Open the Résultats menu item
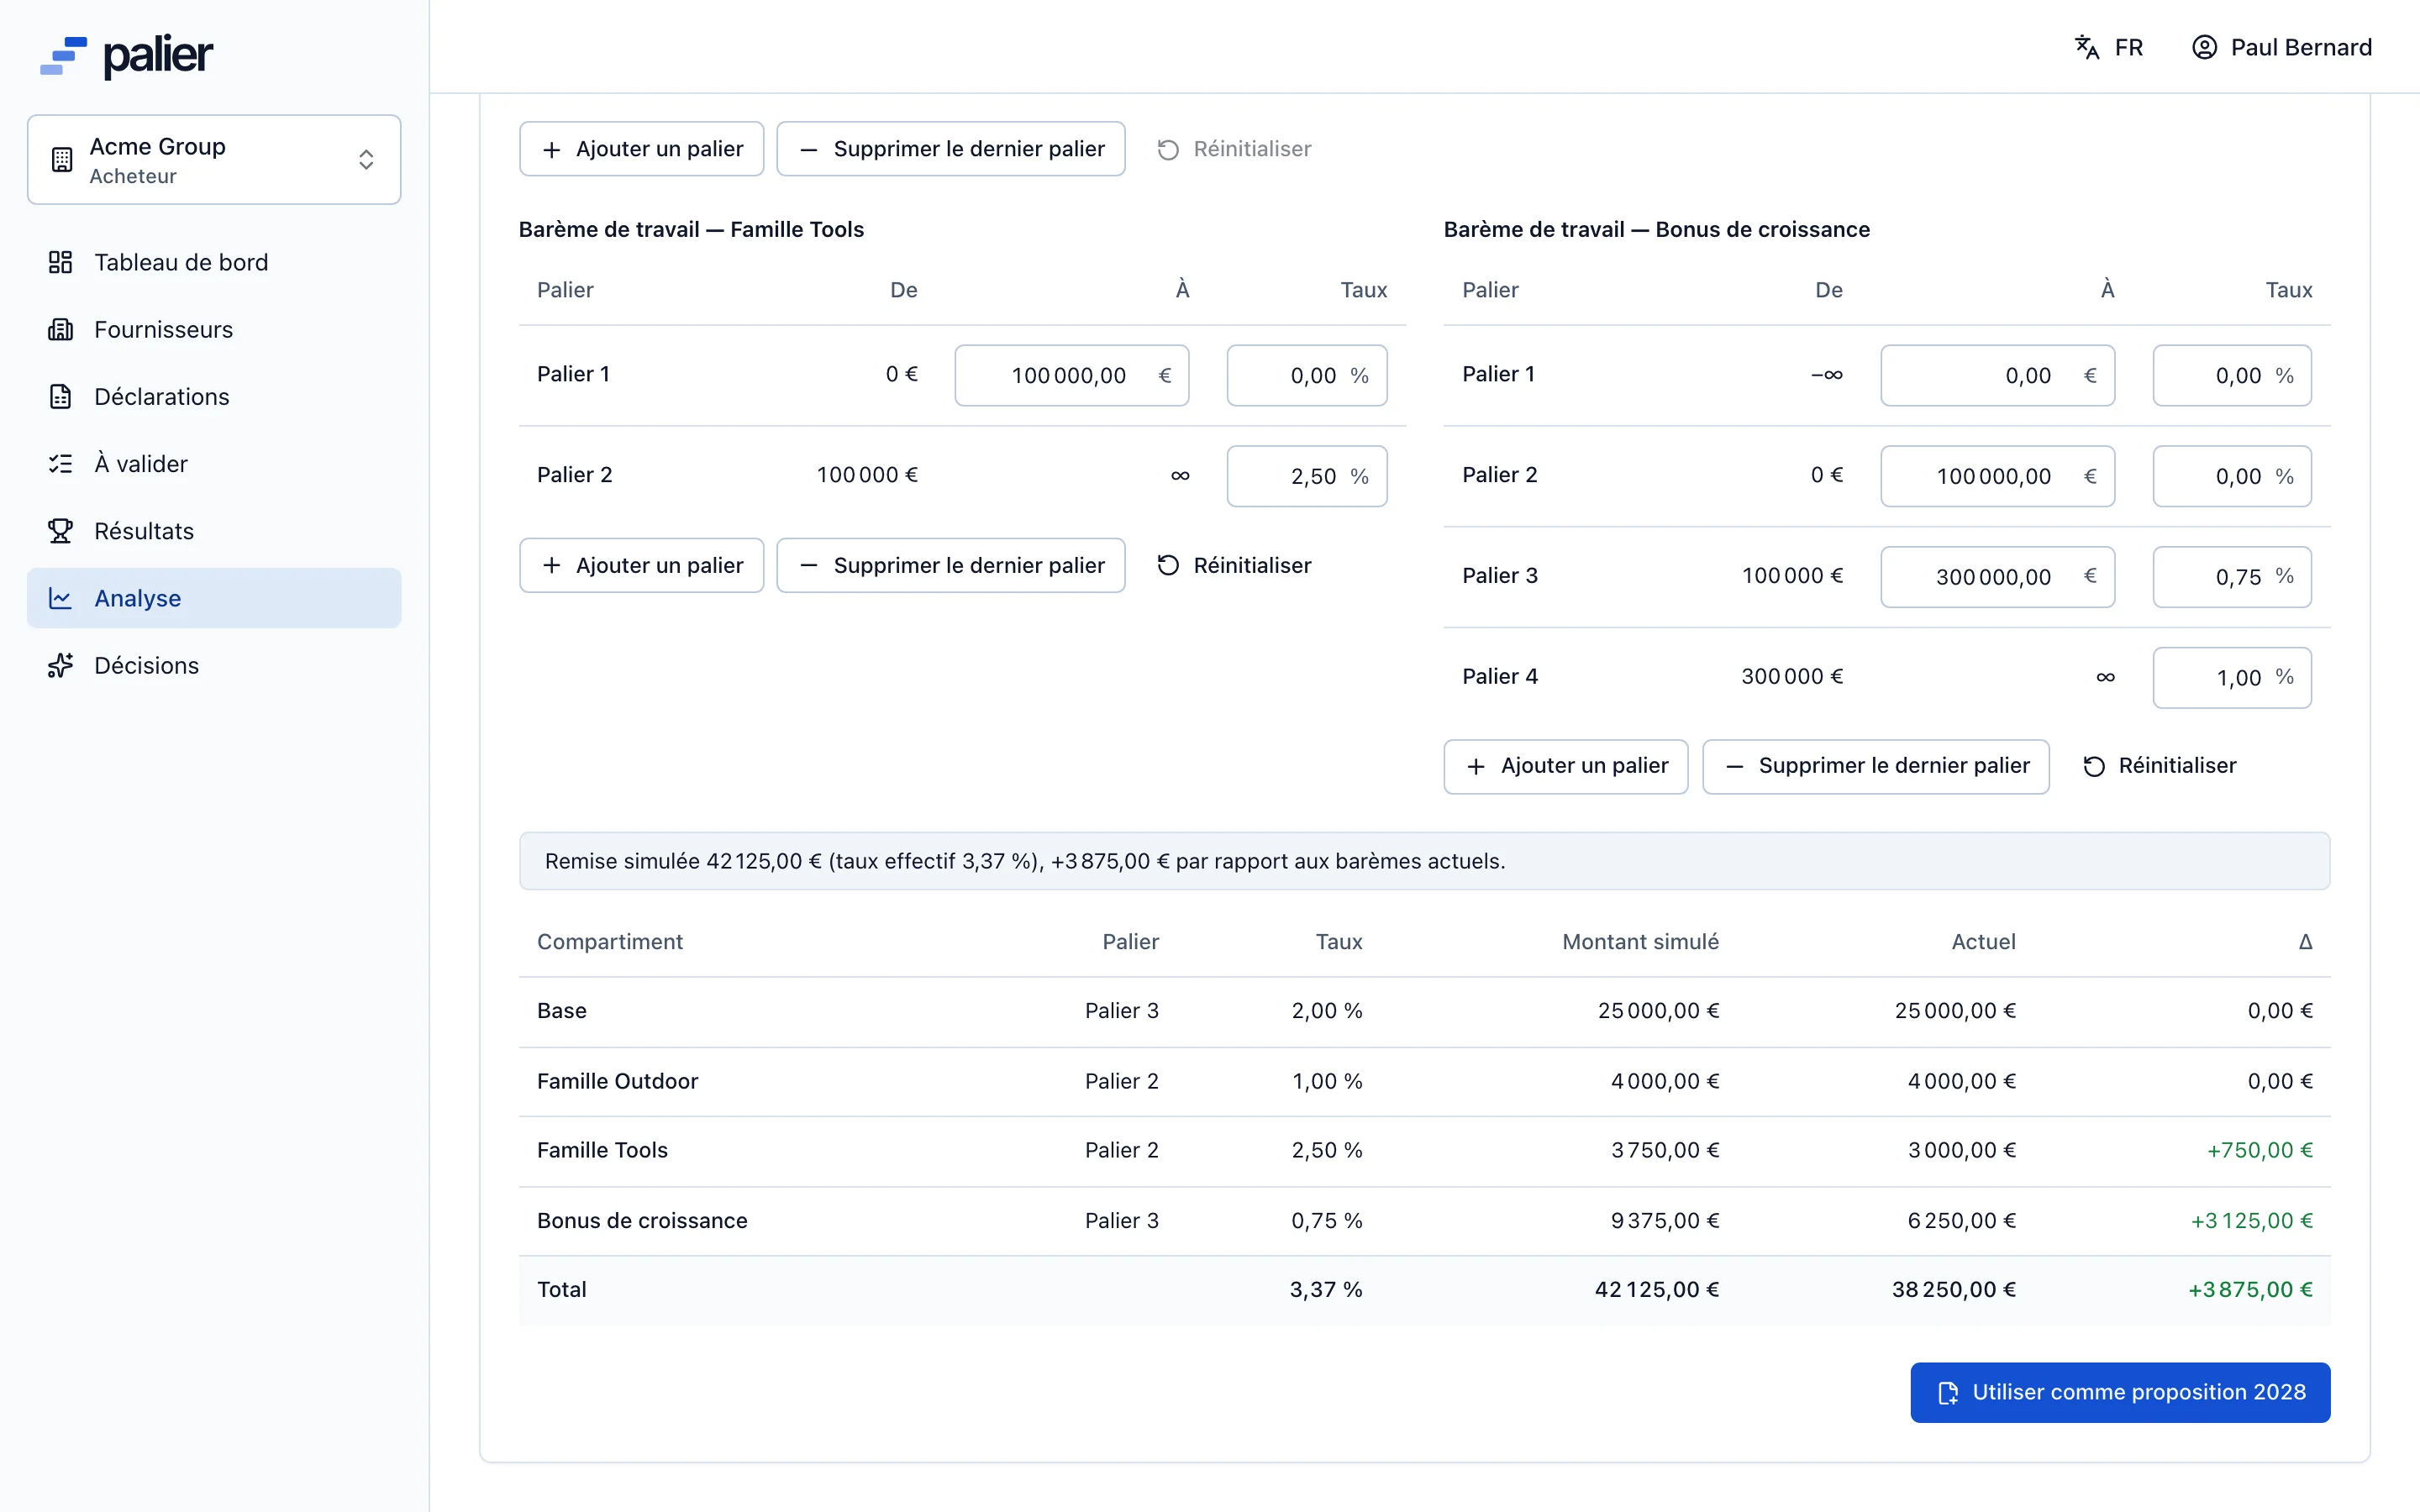2420x1512 pixels. 214,531
